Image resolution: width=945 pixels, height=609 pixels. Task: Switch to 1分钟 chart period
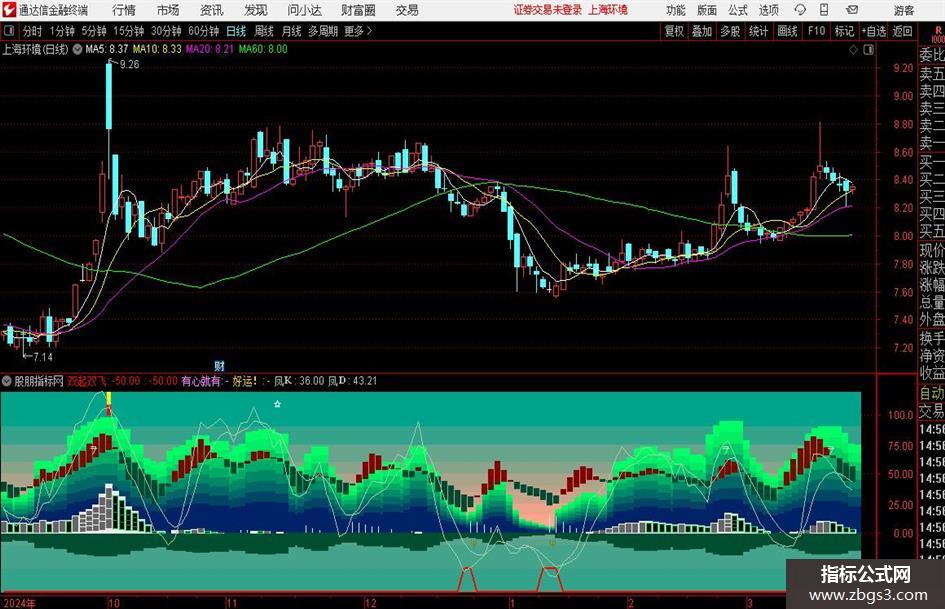pos(62,31)
